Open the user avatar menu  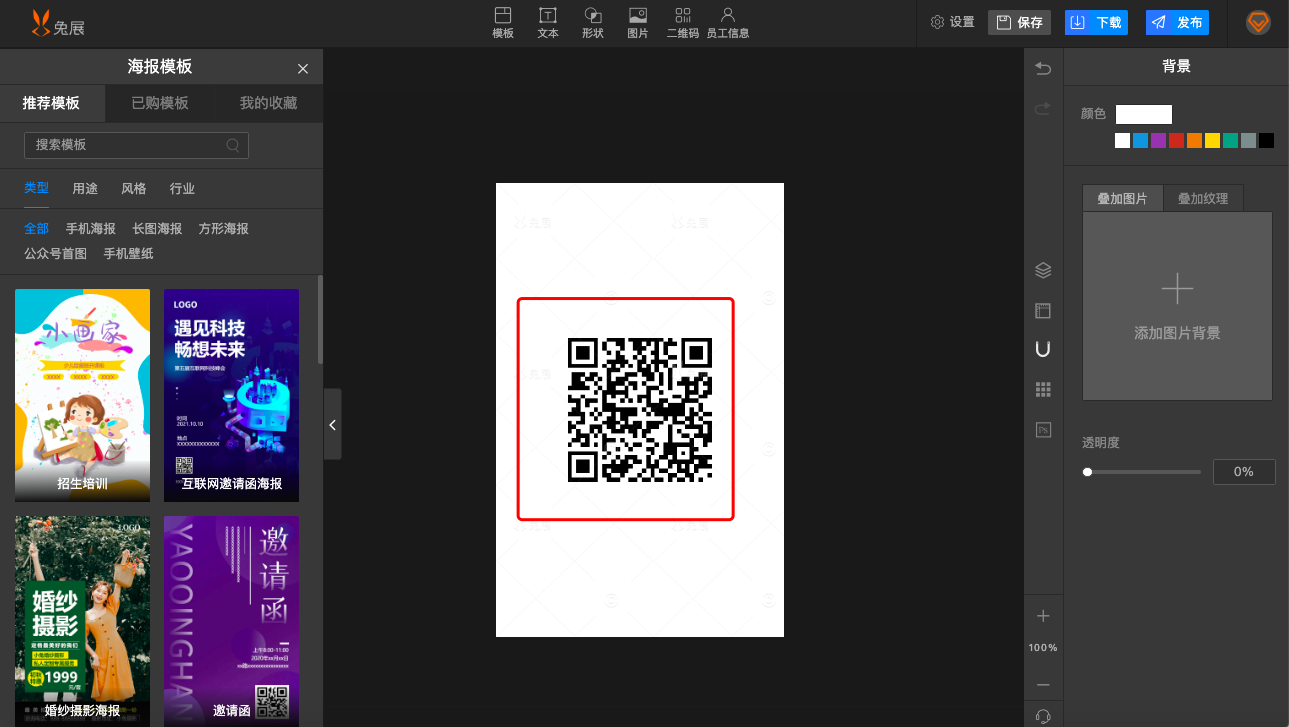(1258, 22)
